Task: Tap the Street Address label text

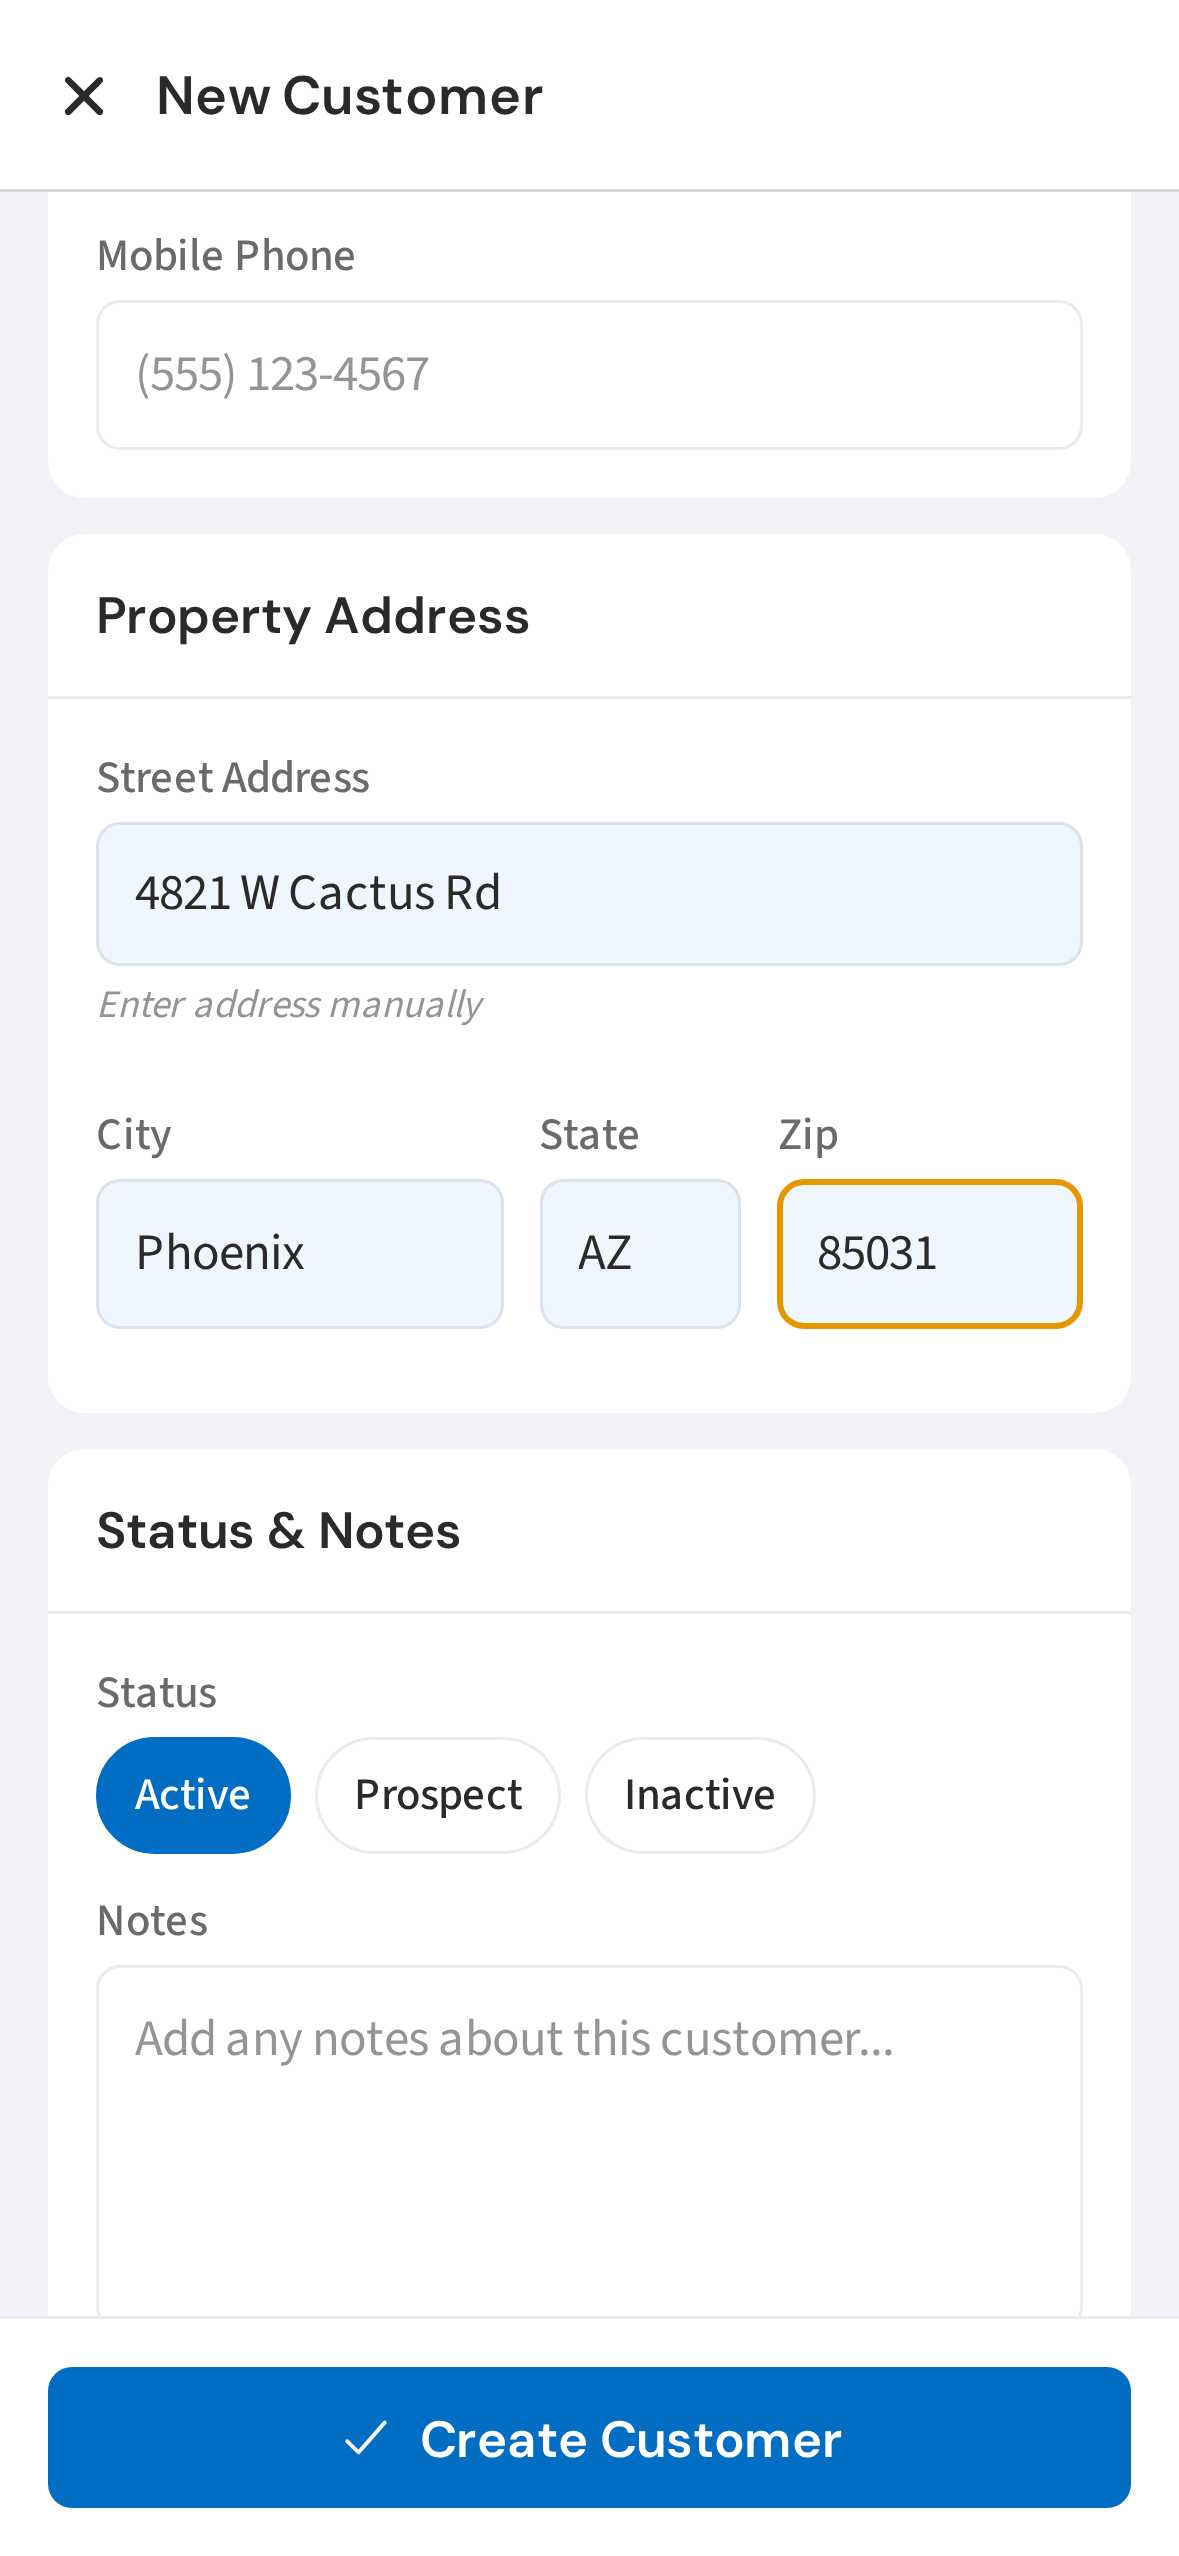Action: 233,777
